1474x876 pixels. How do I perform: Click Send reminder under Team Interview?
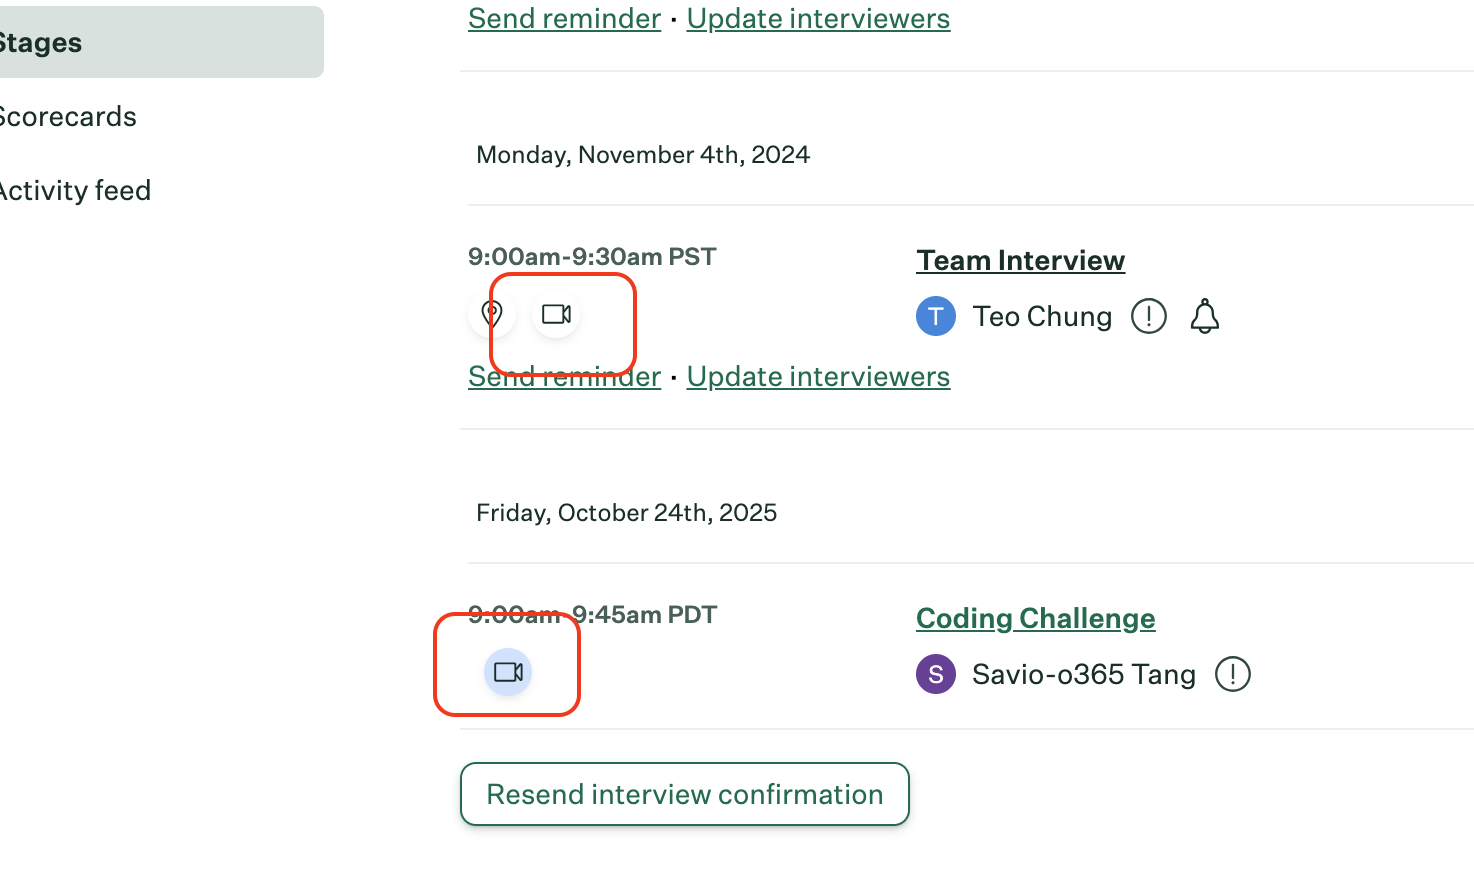point(564,377)
